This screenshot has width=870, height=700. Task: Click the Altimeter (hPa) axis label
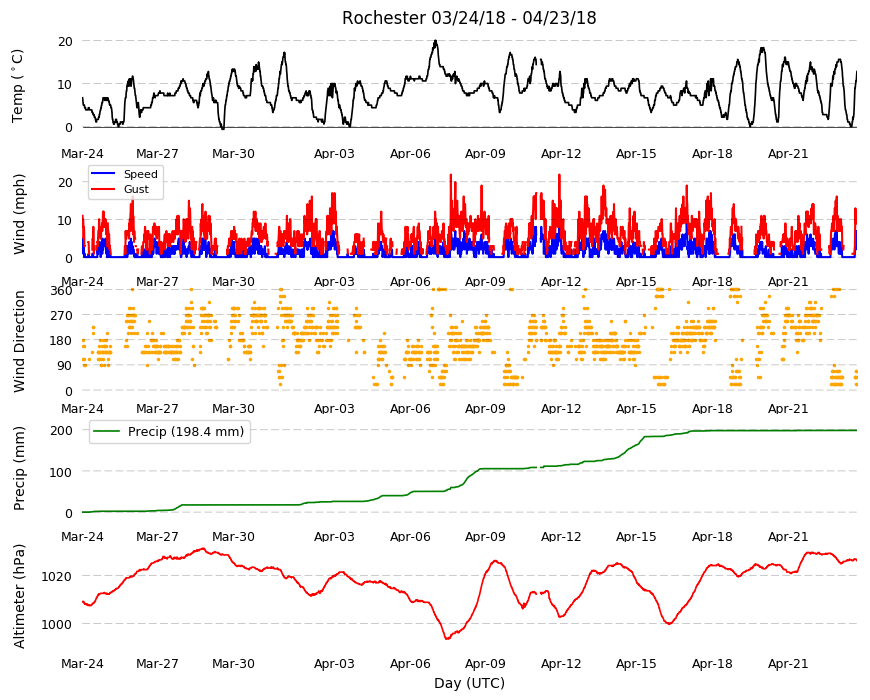(x=19, y=596)
